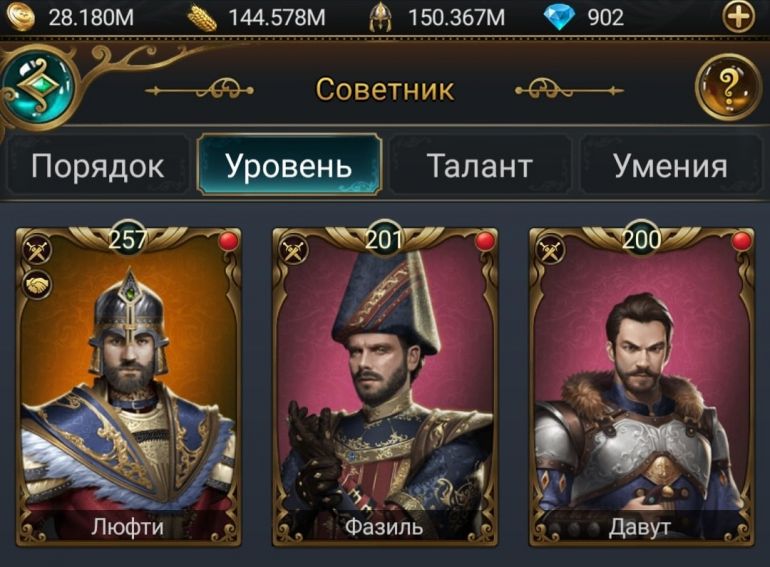This screenshot has width=770, height=567.
Task: Tap the soldier helmet resource icon
Action: [x=381, y=18]
